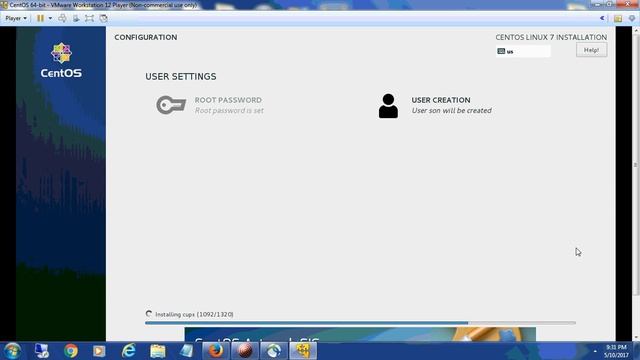Click the green-blue swirl taskbar app

[274, 351]
